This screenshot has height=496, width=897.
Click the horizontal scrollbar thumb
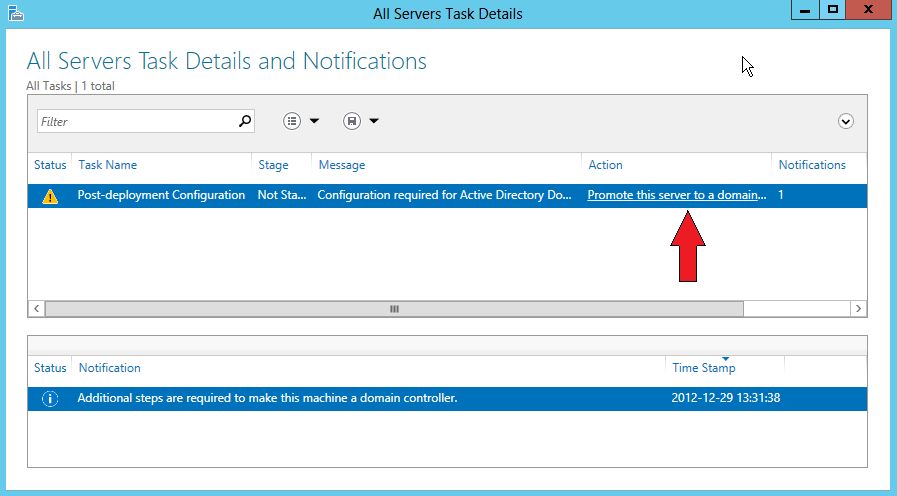point(394,309)
